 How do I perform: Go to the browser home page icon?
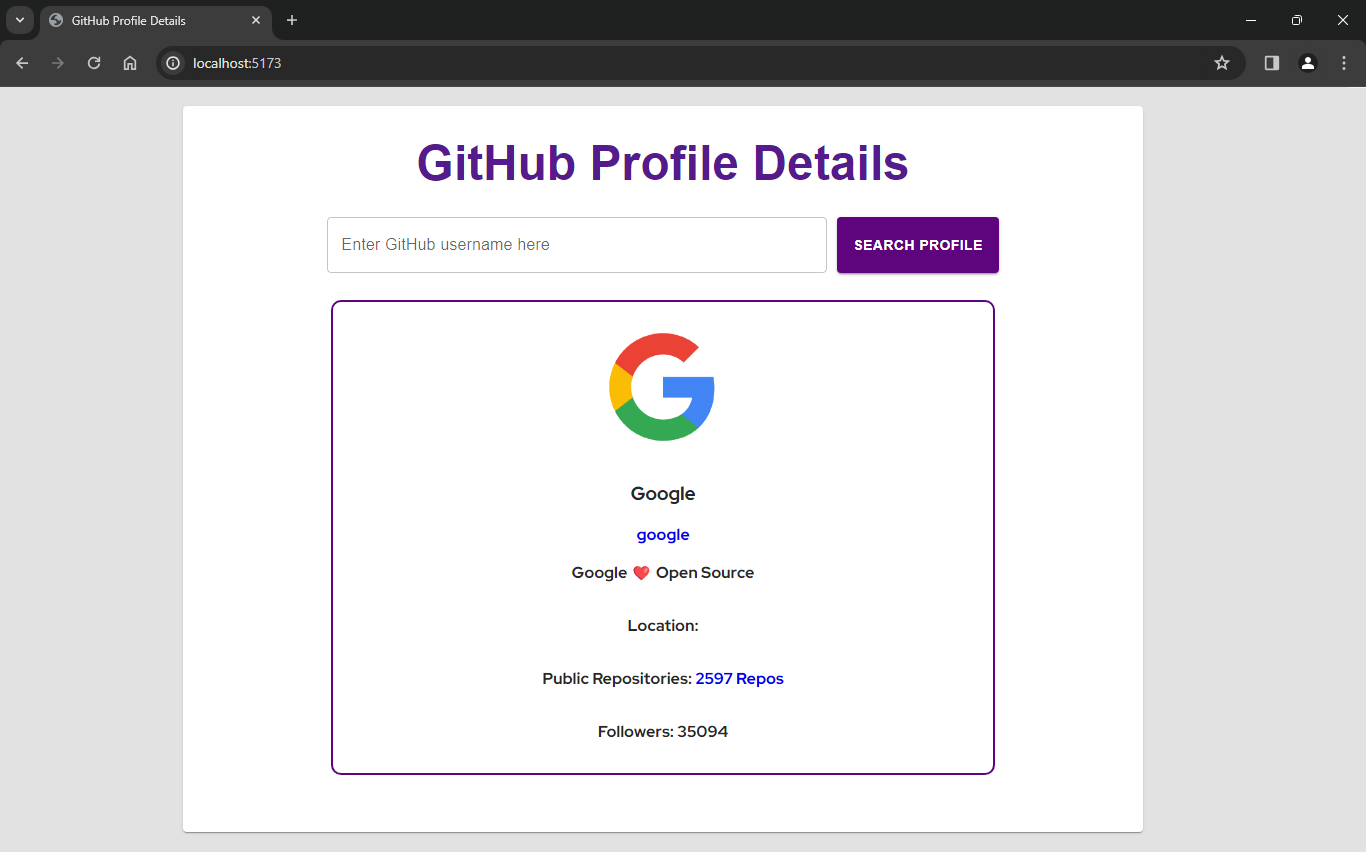point(130,63)
